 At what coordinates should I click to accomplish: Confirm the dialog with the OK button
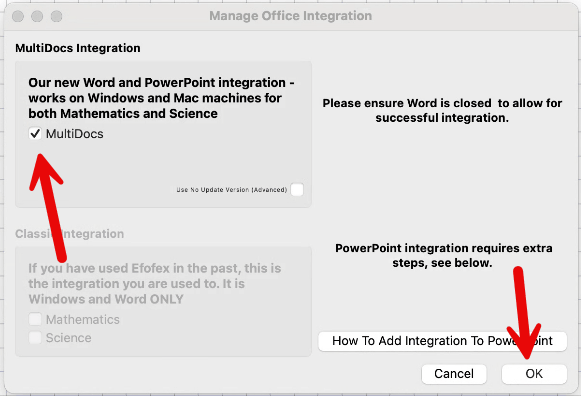pos(534,373)
